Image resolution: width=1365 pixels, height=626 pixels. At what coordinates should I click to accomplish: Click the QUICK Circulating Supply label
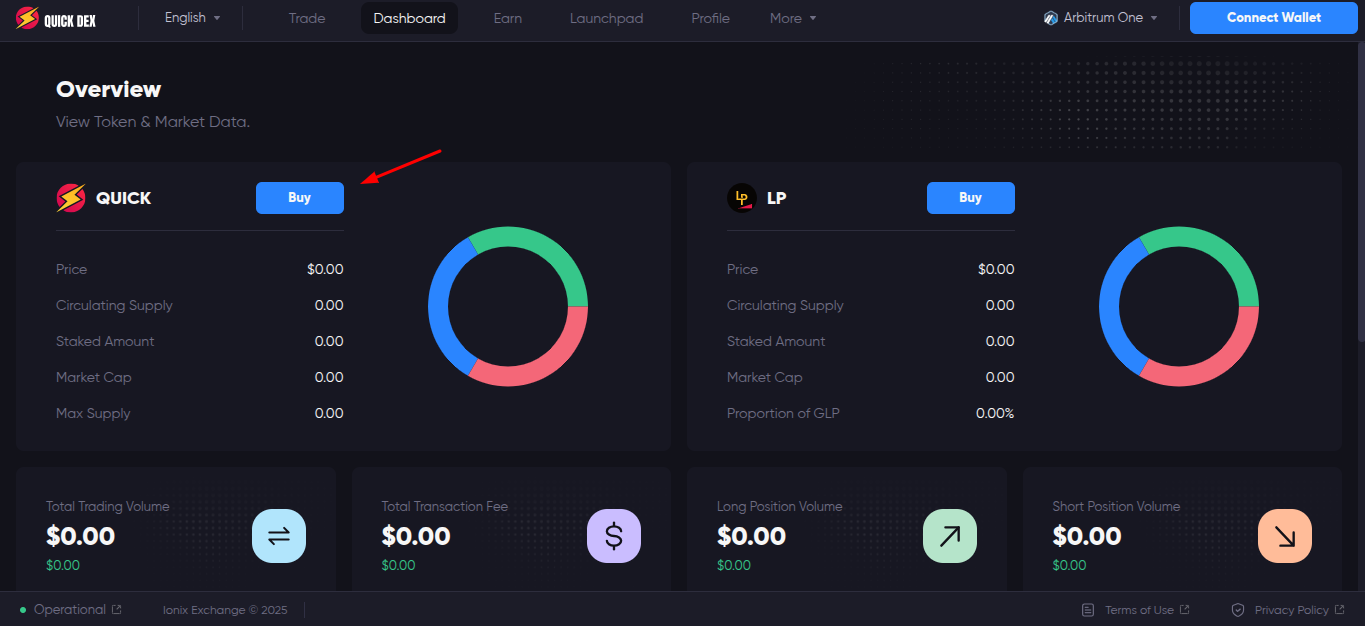[x=114, y=305]
